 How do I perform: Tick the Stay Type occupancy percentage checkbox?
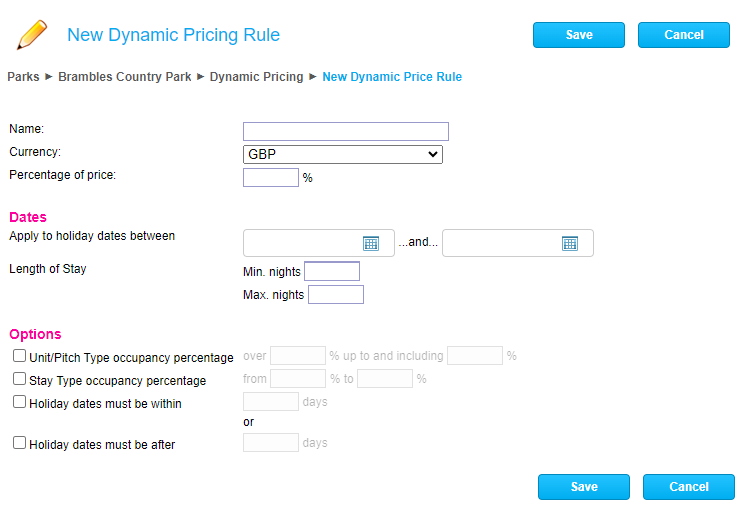pyautogui.click(x=19, y=379)
